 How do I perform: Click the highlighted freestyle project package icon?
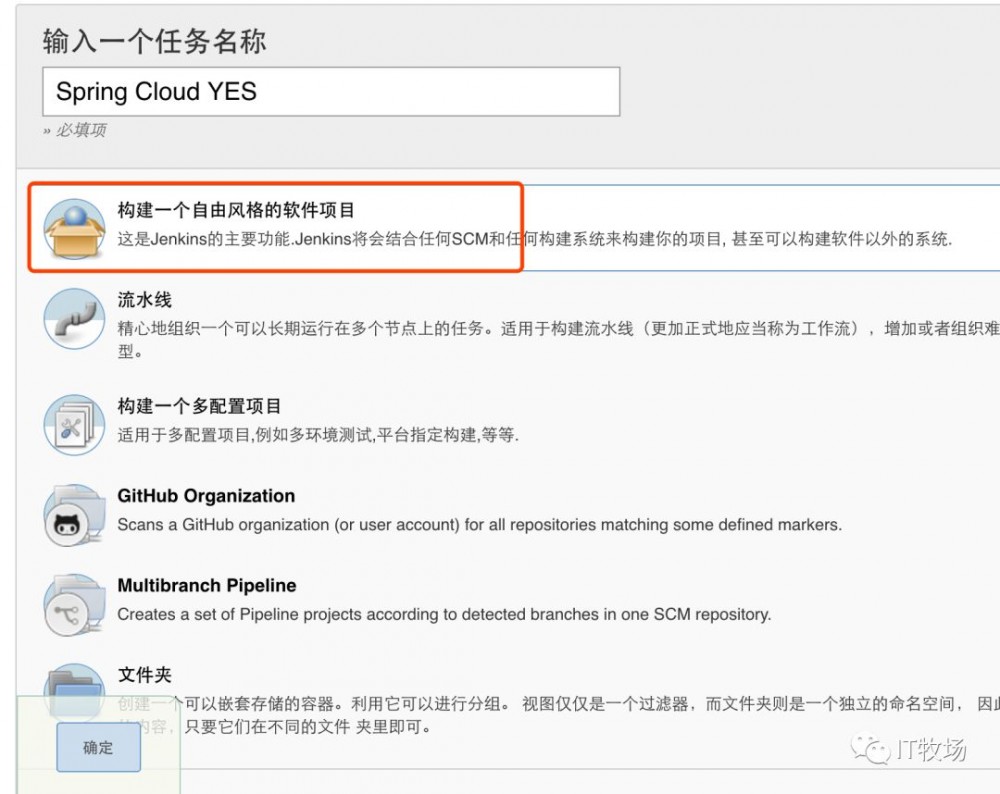[73, 222]
